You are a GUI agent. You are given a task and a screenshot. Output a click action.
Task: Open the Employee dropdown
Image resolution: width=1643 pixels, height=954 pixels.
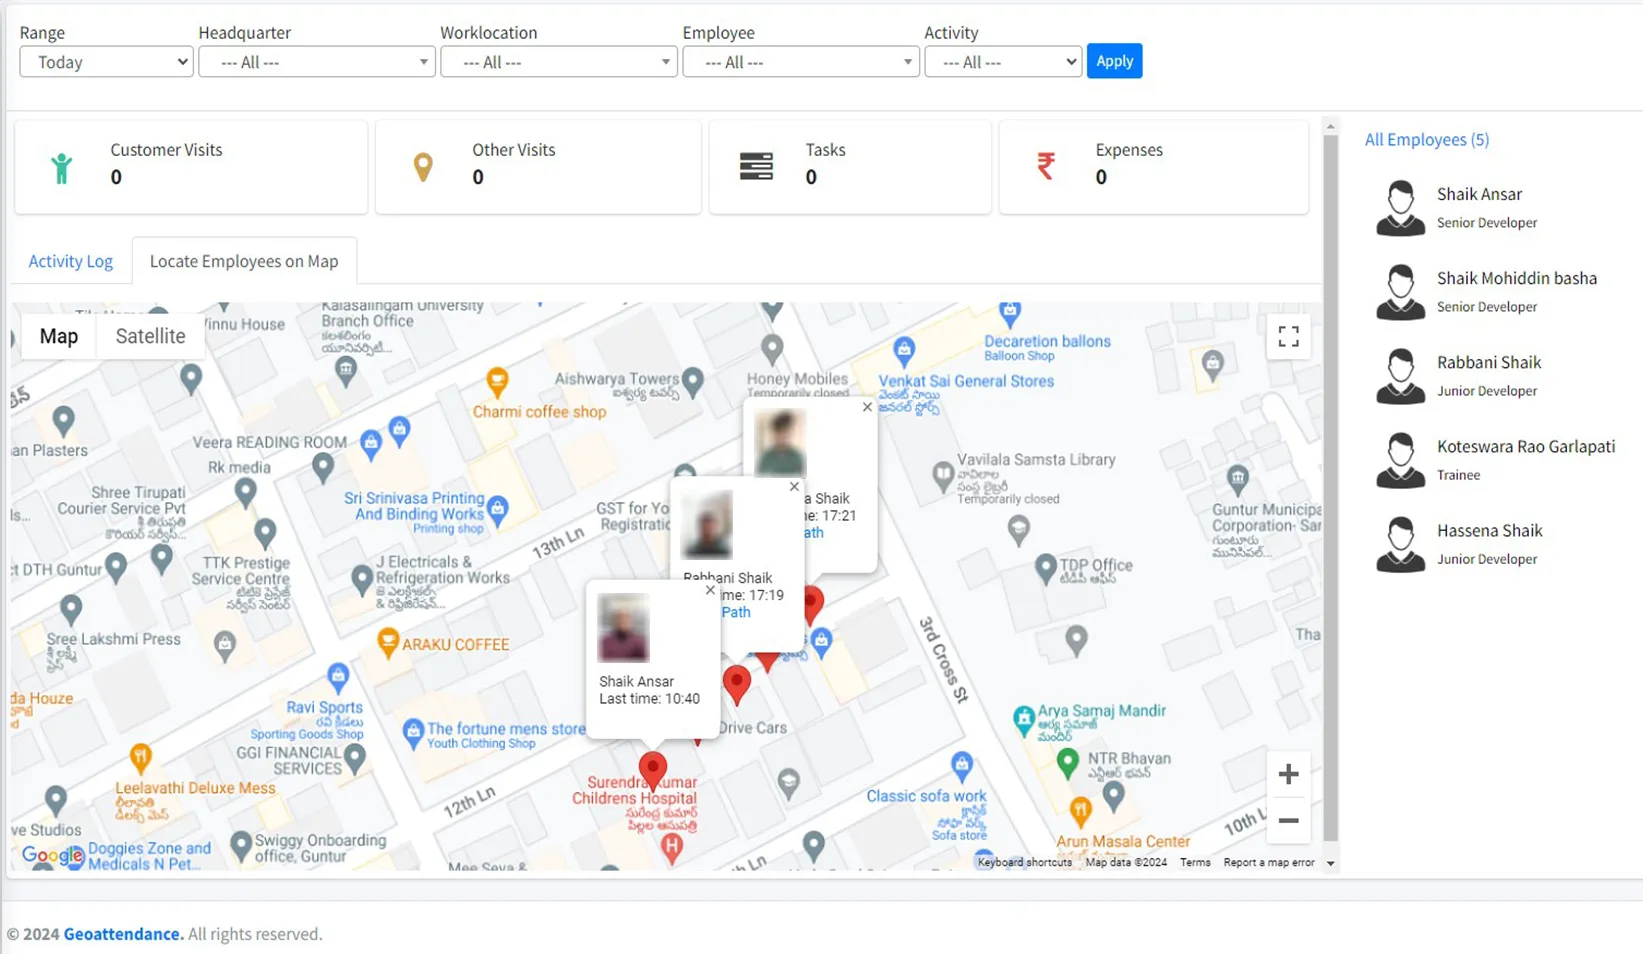tap(799, 61)
